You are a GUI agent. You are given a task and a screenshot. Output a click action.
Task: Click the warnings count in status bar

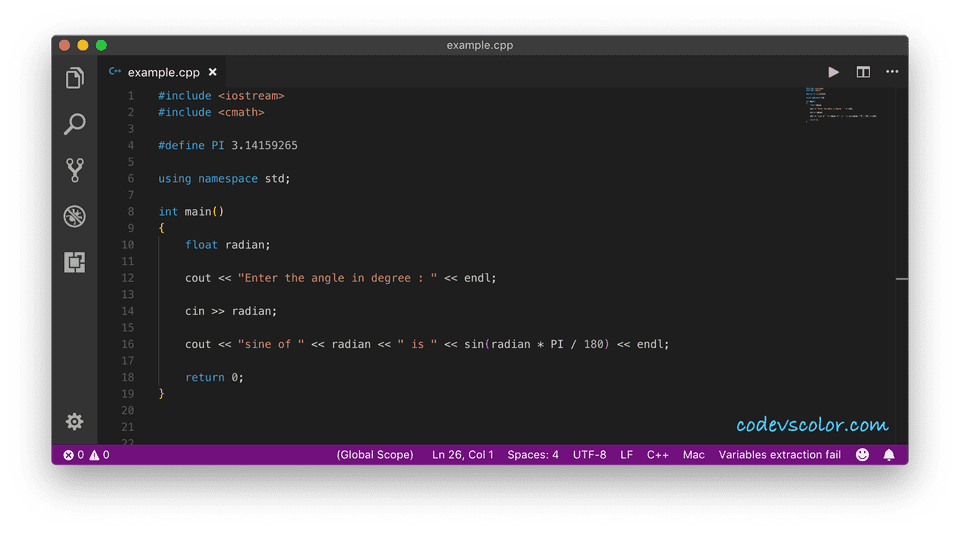pos(100,455)
